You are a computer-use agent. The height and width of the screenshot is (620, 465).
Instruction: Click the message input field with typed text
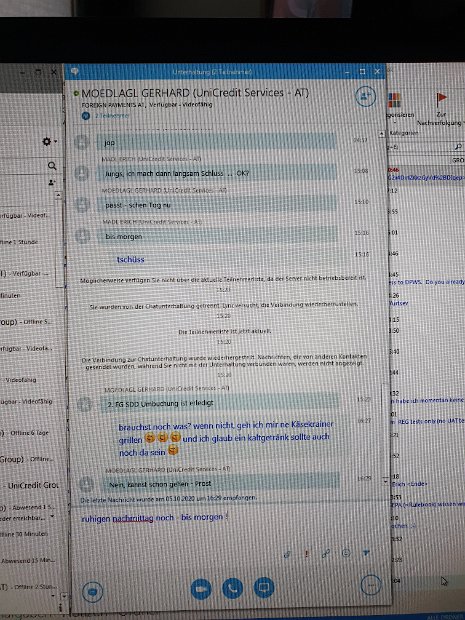227,528
